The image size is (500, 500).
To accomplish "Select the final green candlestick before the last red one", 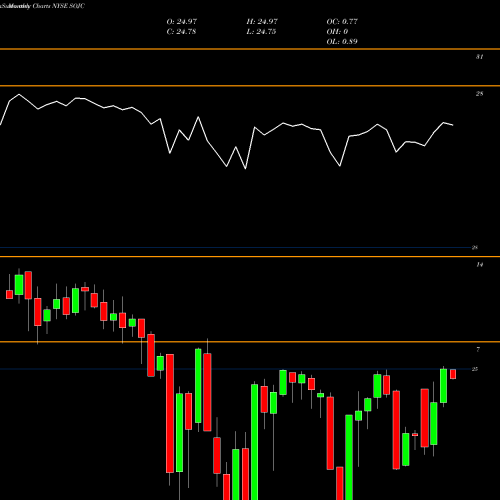I will [443, 386].
